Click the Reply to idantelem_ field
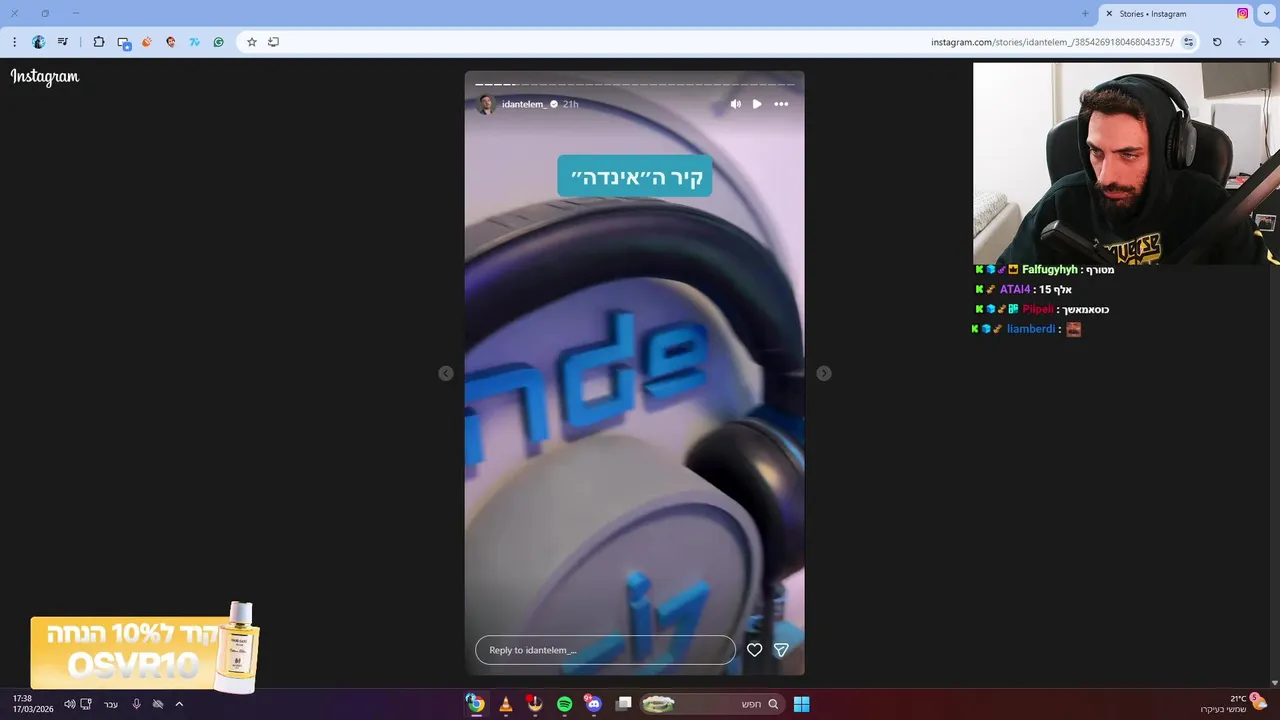This screenshot has width=1280, height=720. 605,650
